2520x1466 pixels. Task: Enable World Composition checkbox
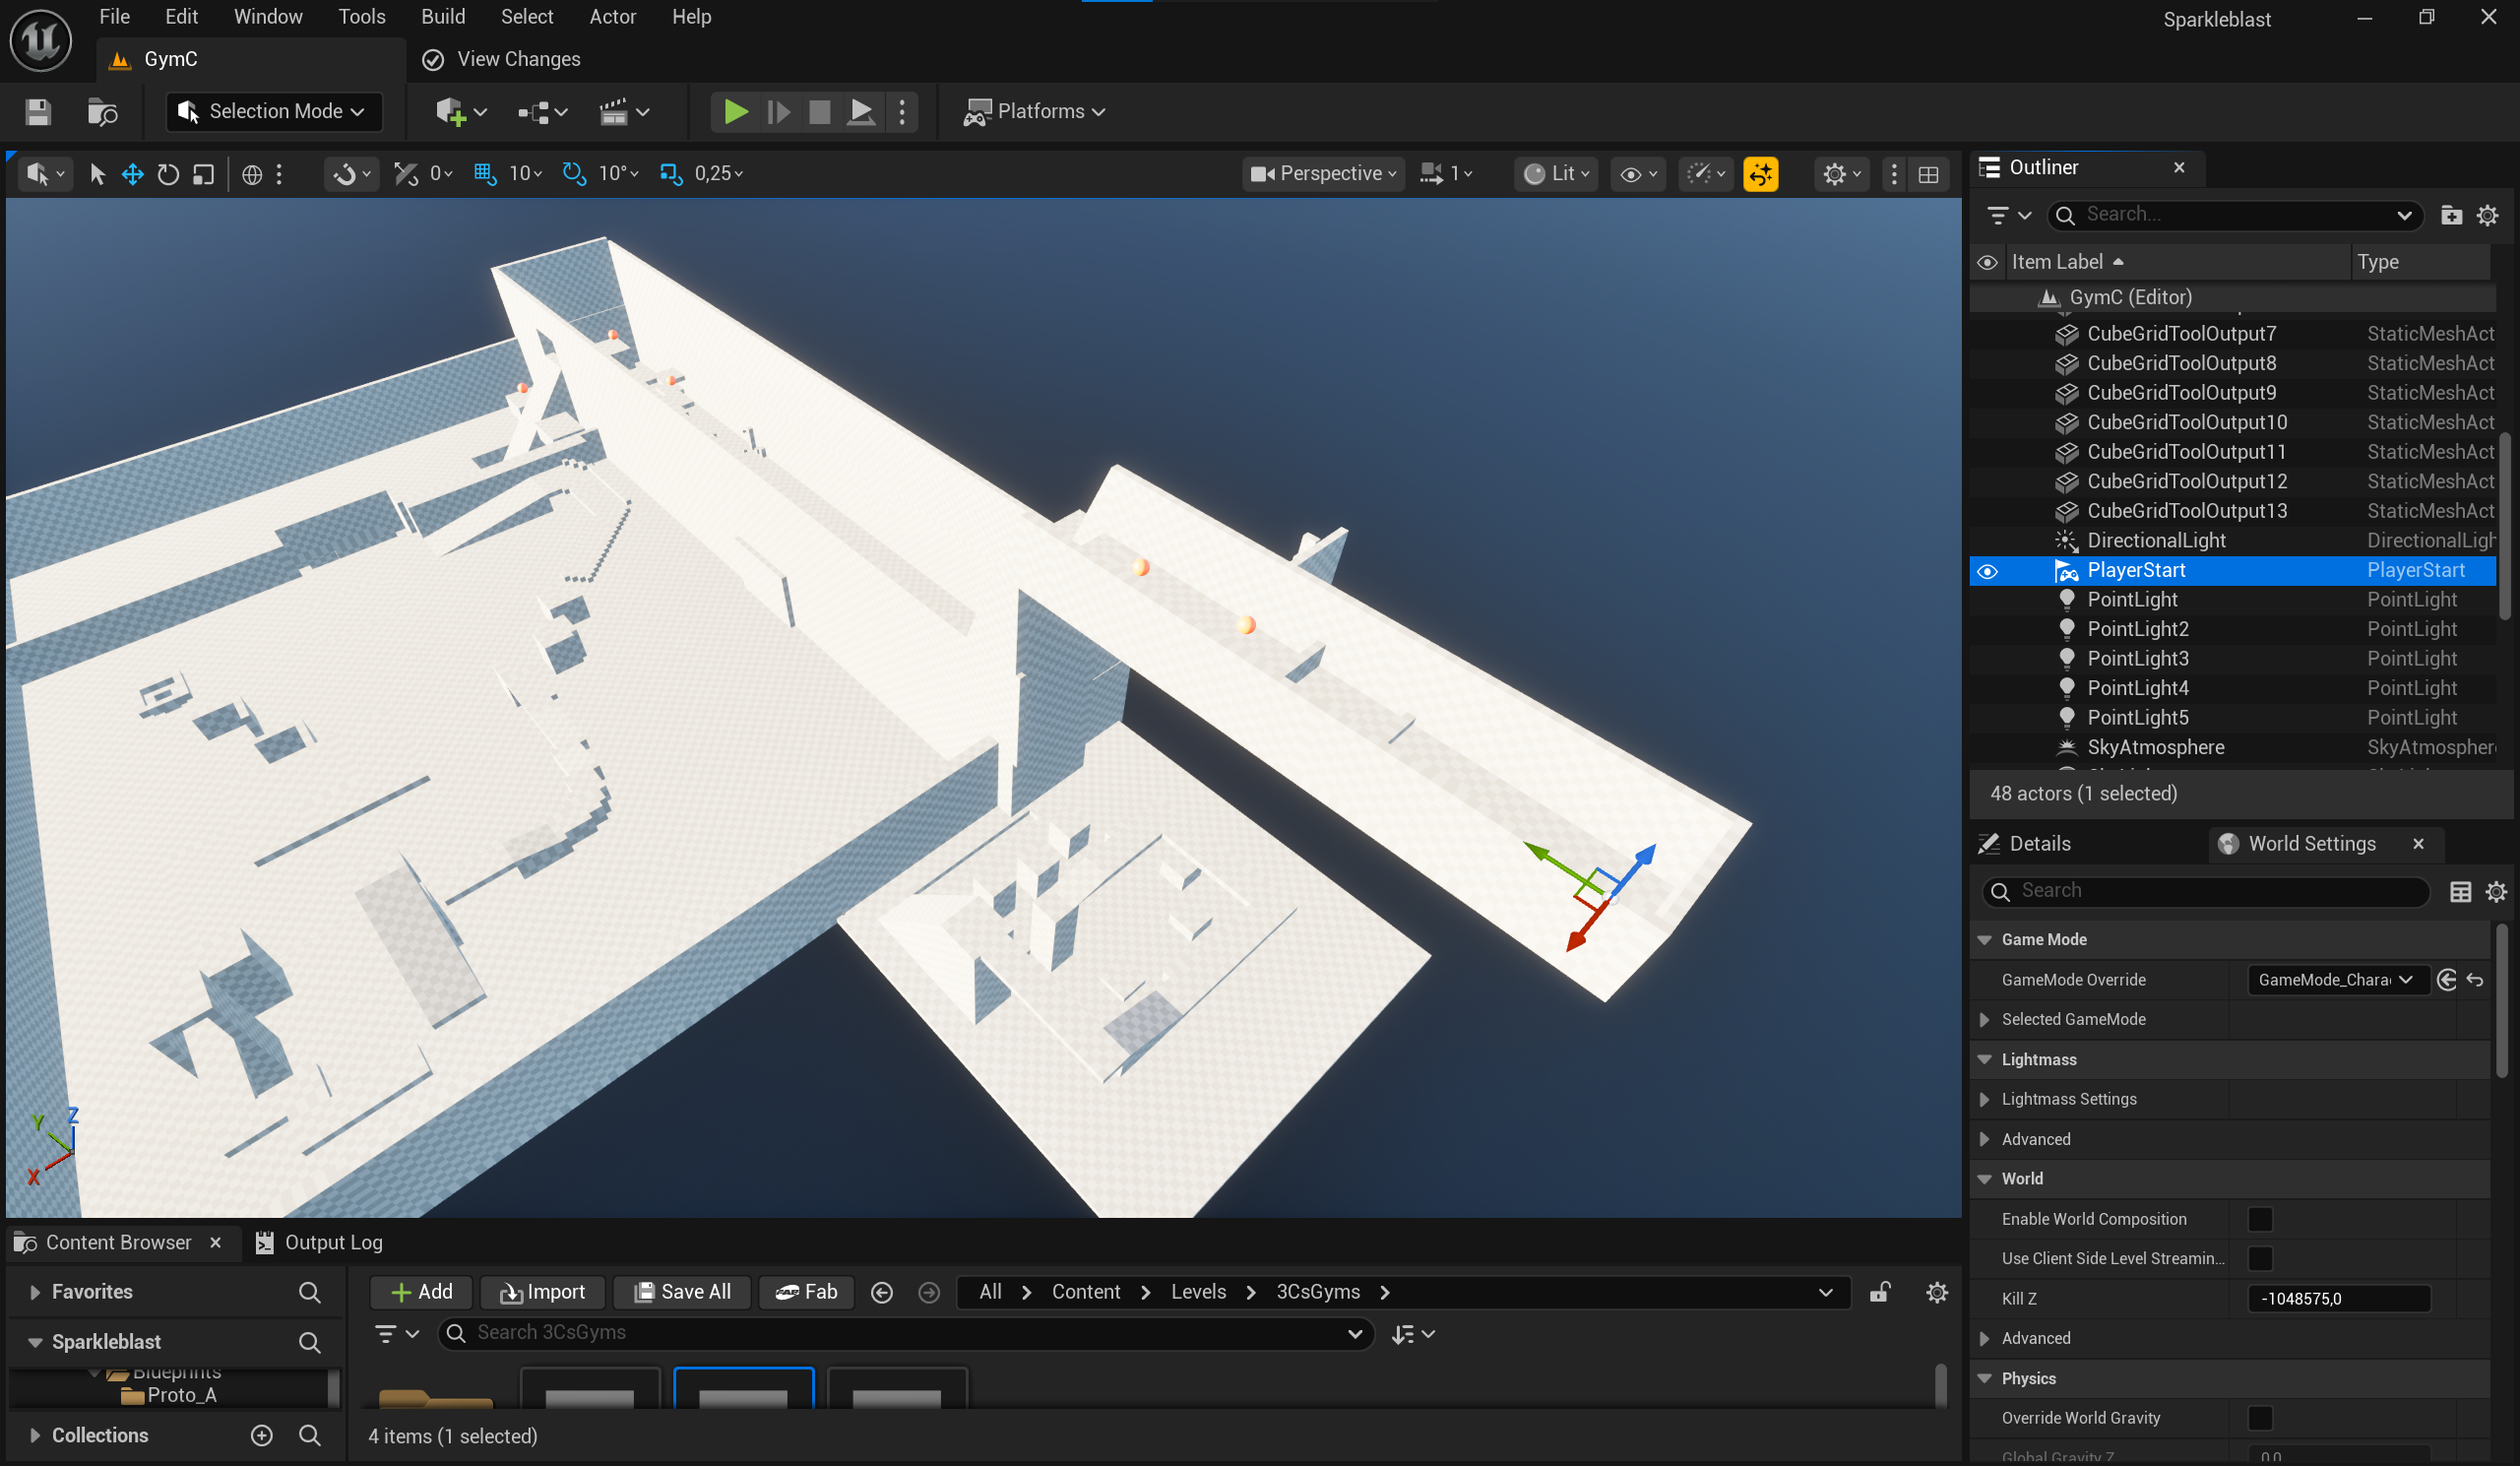(x=2259, y=1219)
